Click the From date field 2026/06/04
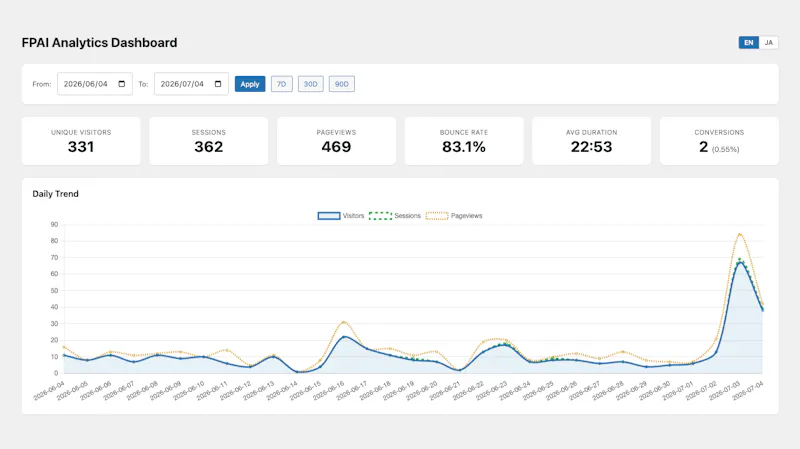800x449 pixels. [x=95, y=84]
